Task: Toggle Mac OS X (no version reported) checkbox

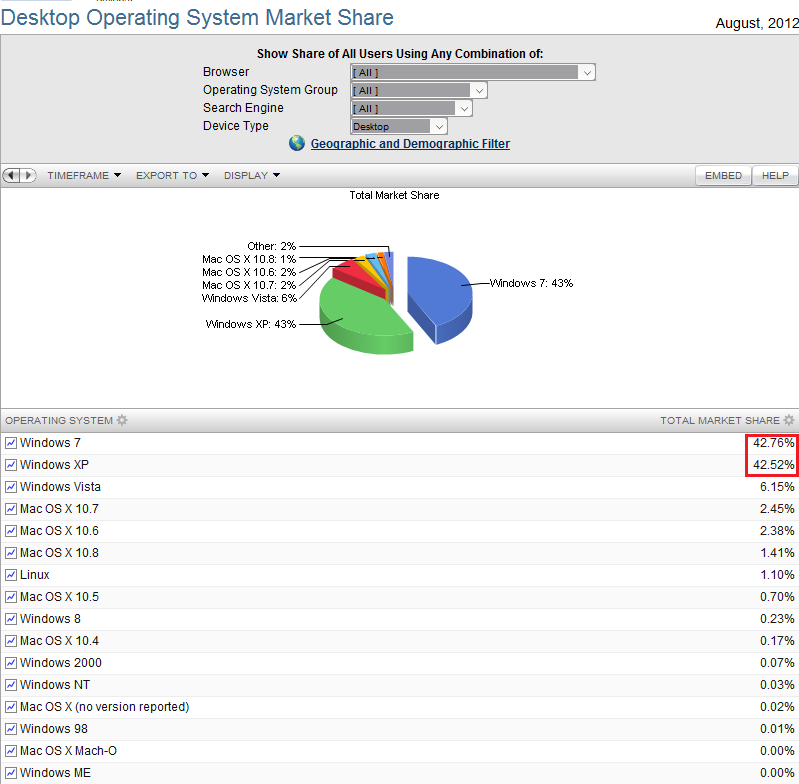Action: (11, 707)
